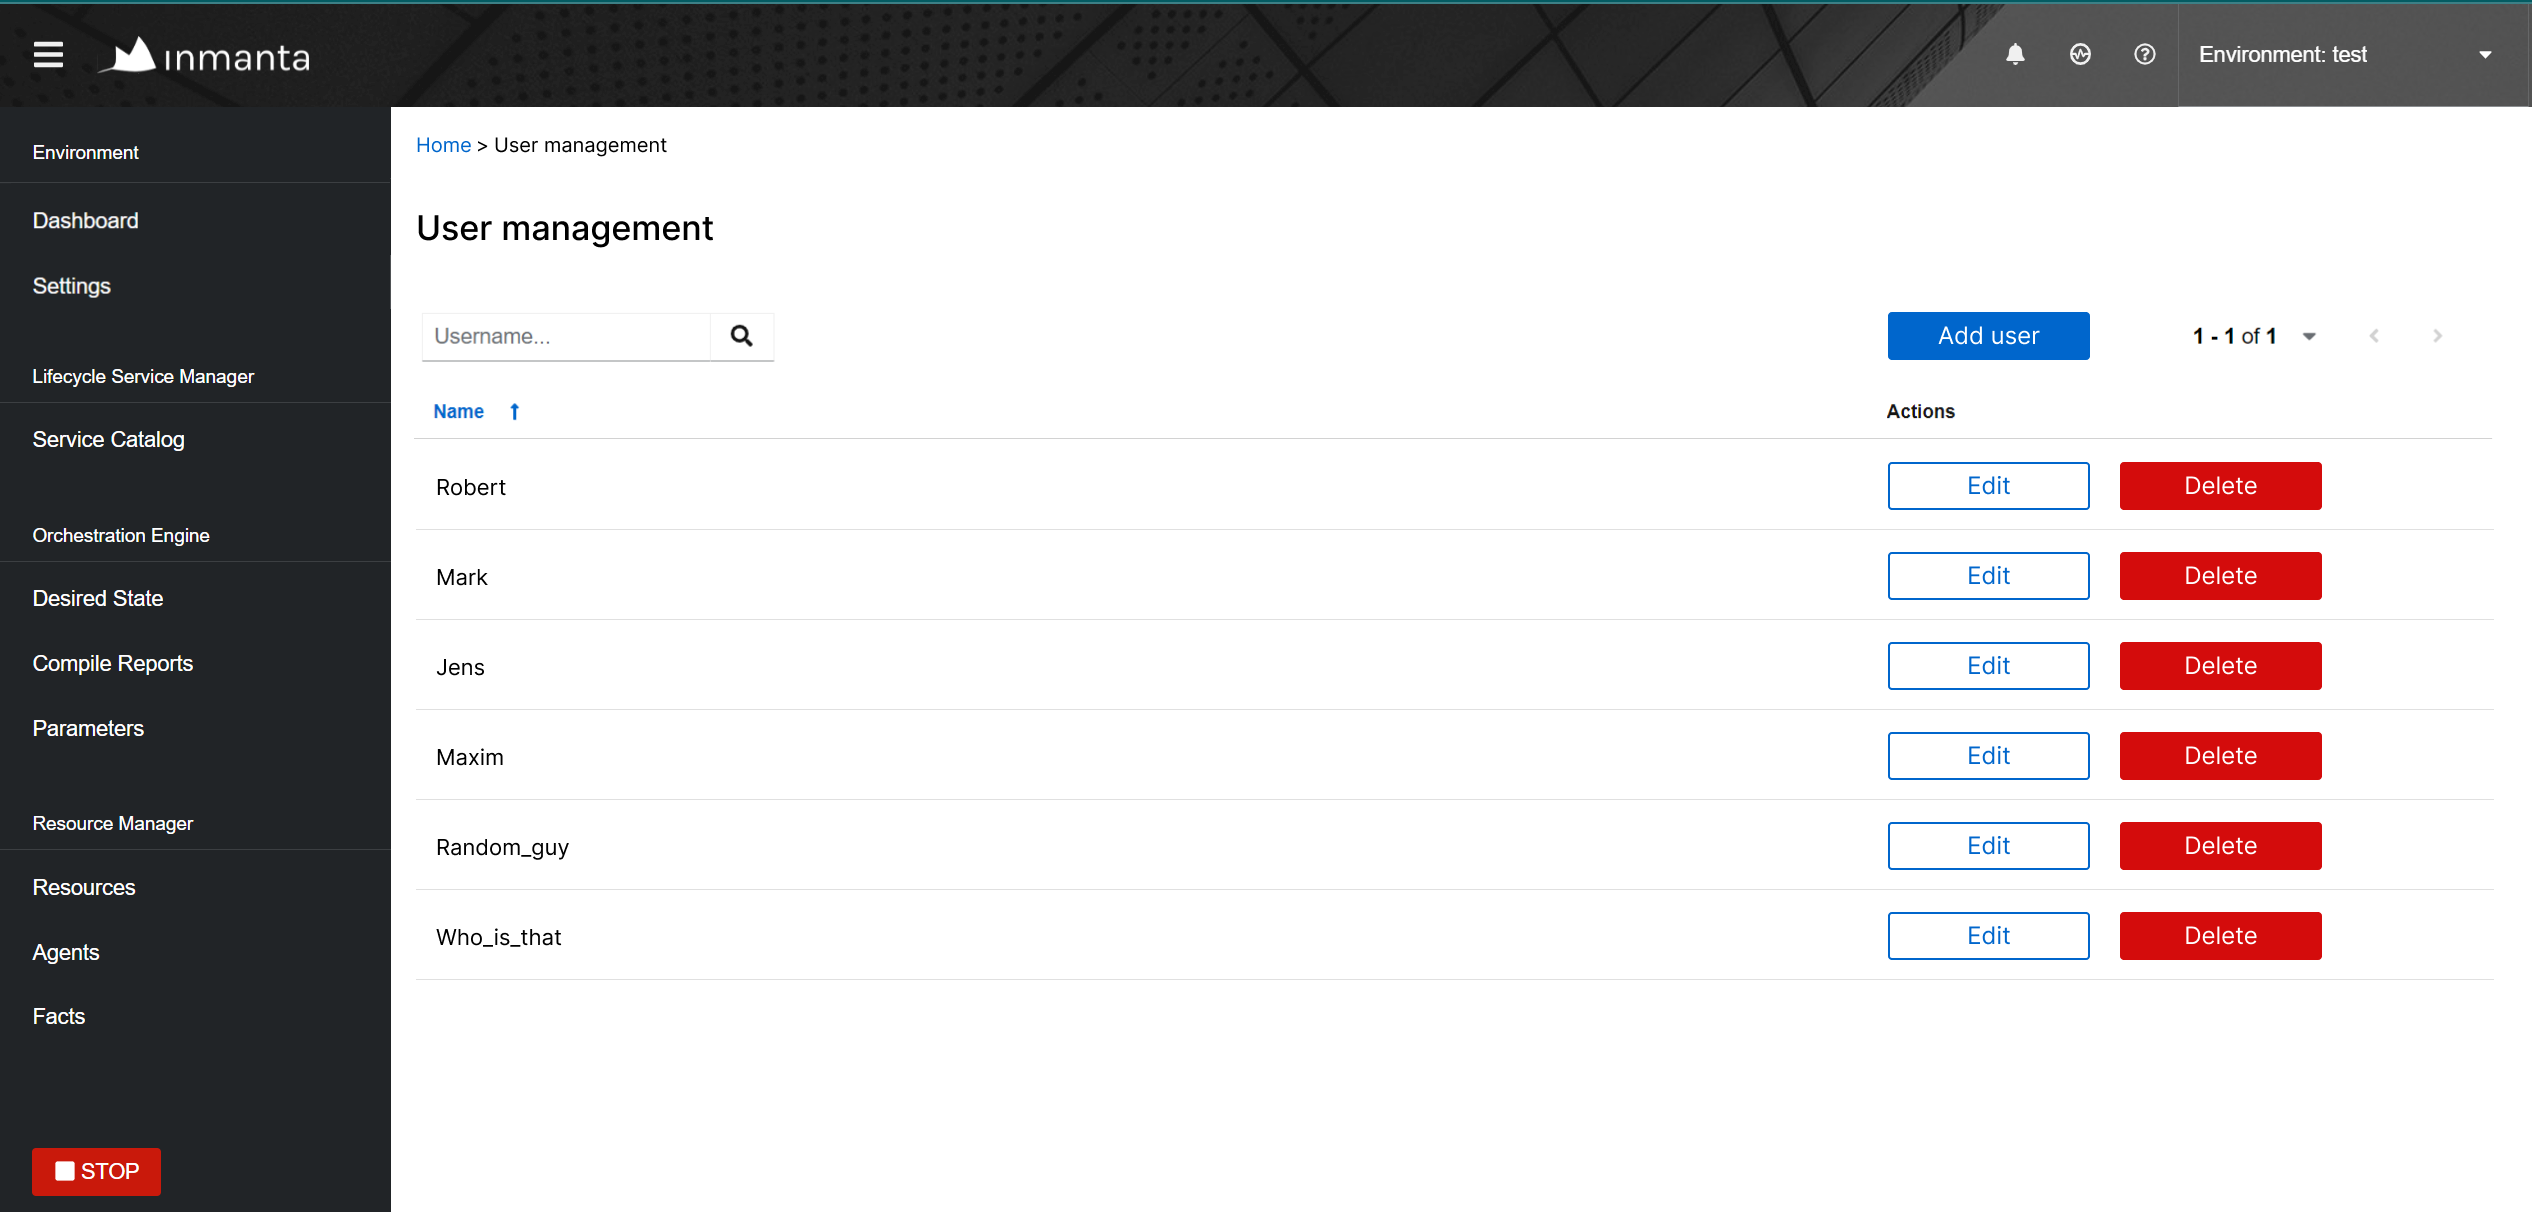Open the notifications bell
Viewport: 2532px width, 1212px height.
click(2016, 55)
